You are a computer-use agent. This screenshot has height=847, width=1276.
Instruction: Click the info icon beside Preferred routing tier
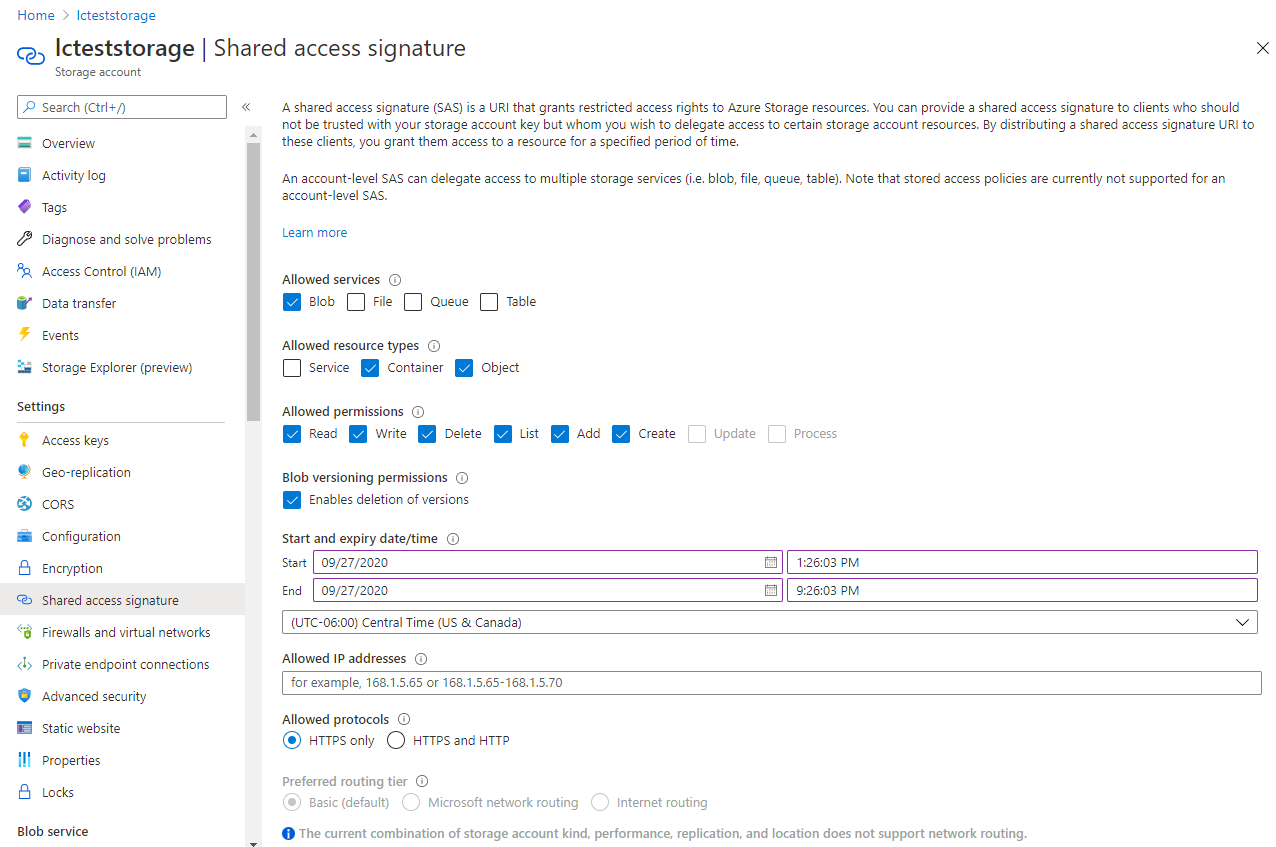coord(422,781)
